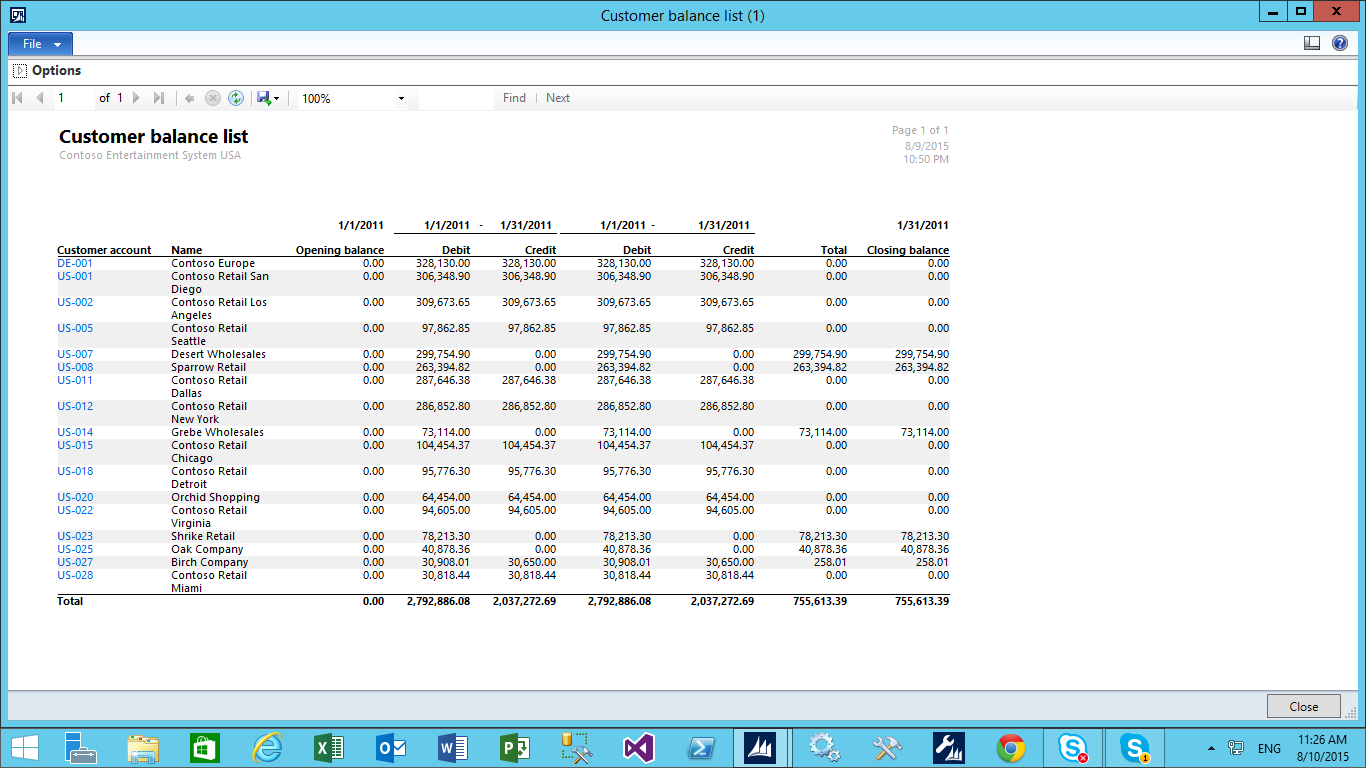
Task: Launch Word from taskbar
Action: pos(453,748)
